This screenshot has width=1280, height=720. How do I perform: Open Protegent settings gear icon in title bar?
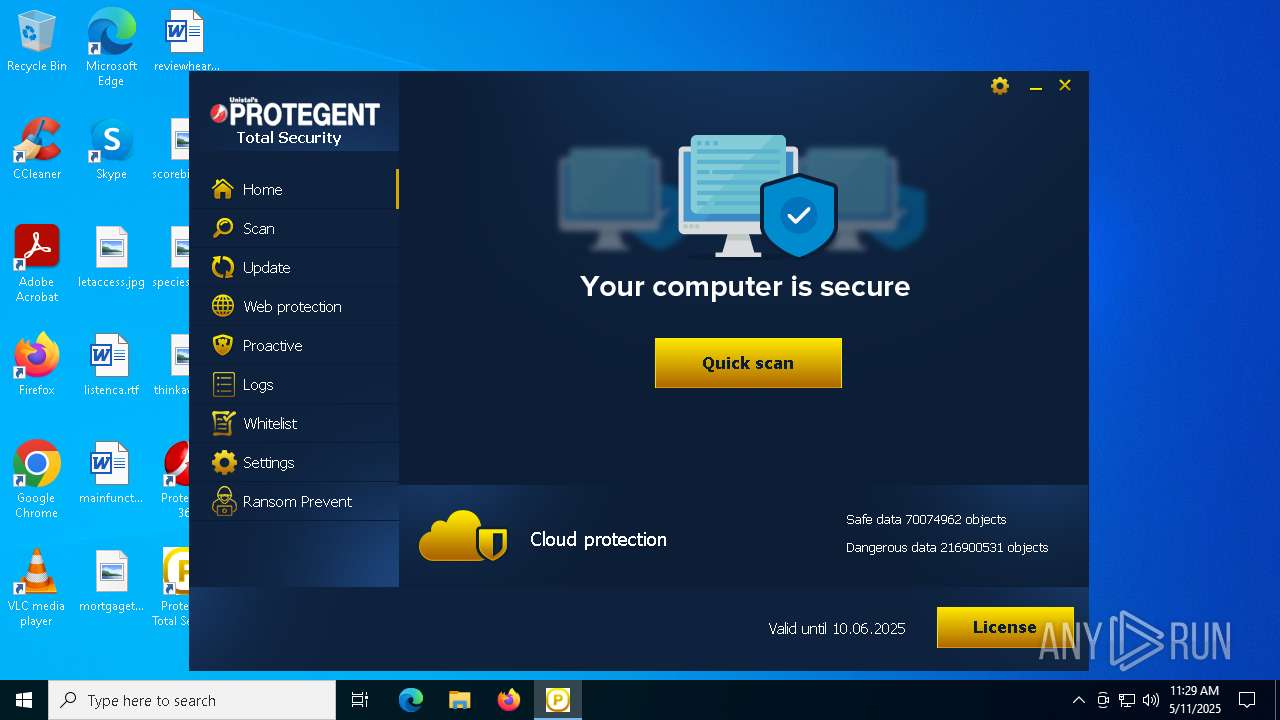[x=1000, y=86]
